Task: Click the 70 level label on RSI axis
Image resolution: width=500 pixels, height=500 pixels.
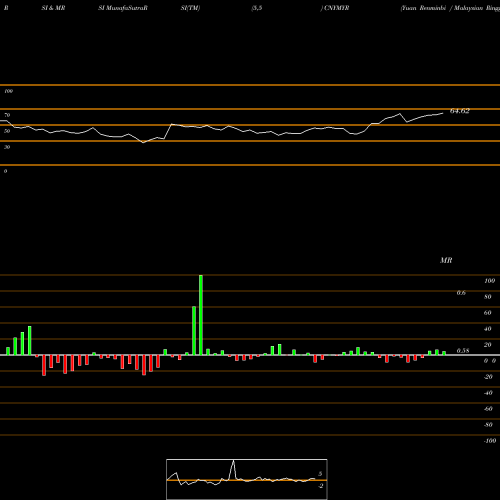Action: pyautogui.click(x=7, y=115)
